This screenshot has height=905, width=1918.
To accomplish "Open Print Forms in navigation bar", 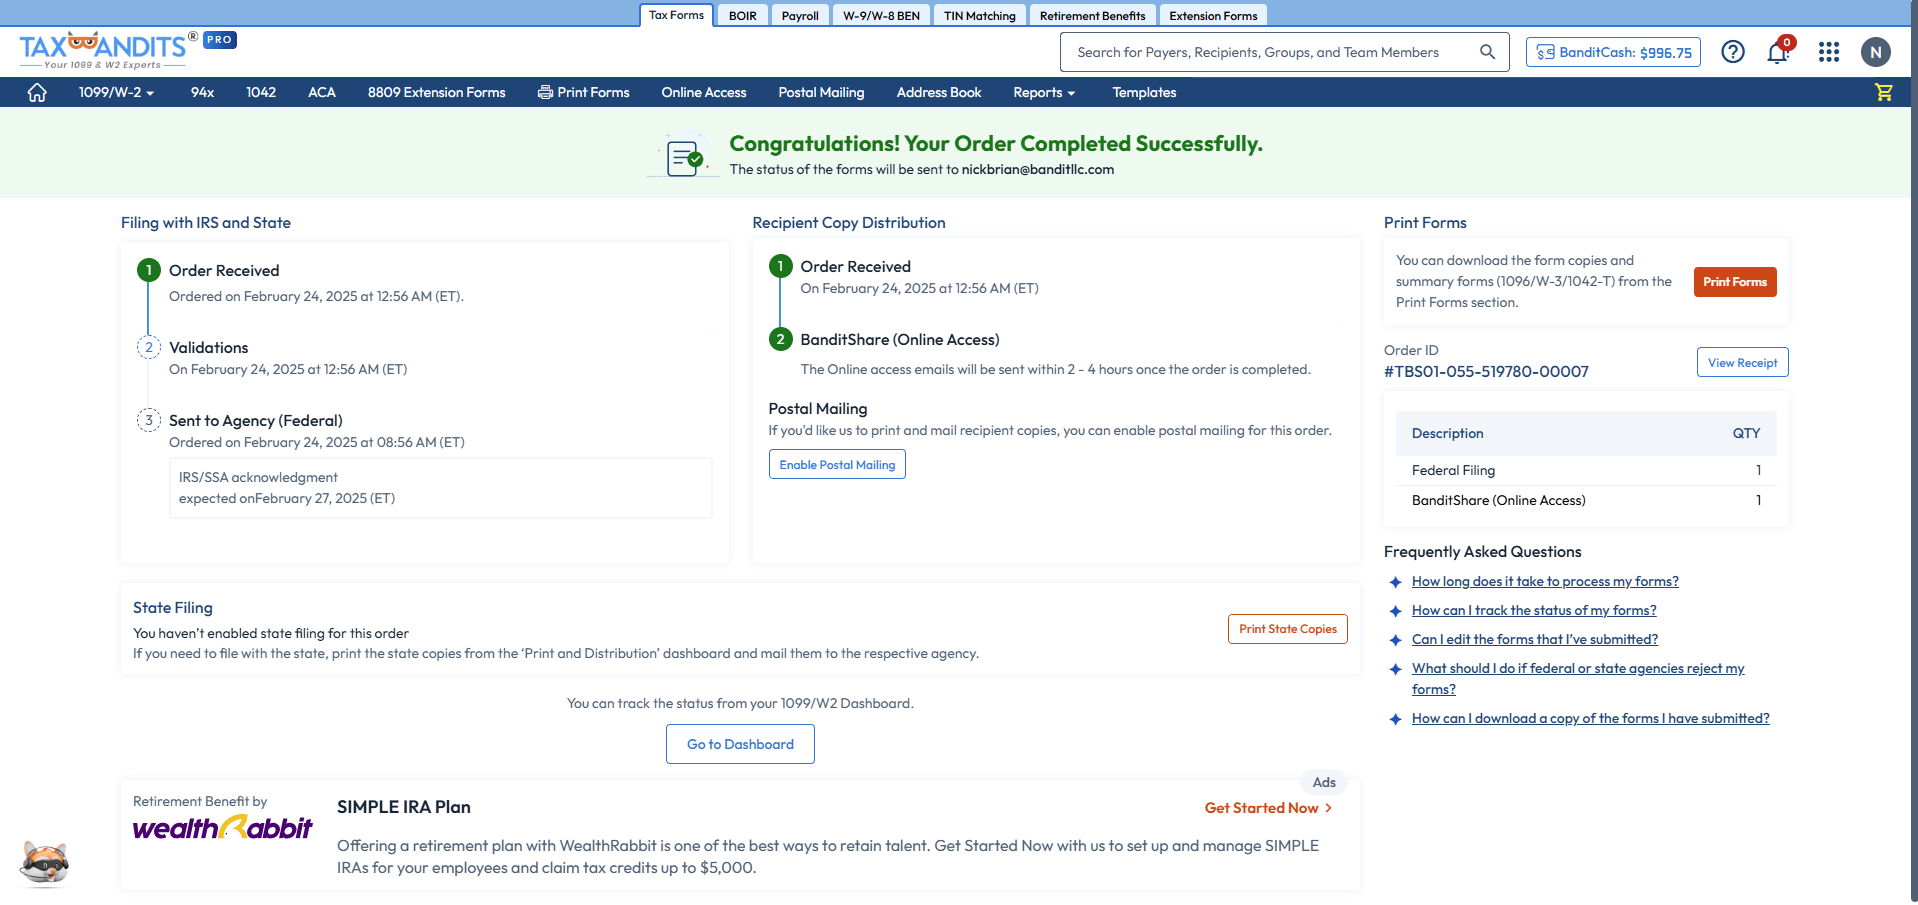I will [x=584, y=92].
